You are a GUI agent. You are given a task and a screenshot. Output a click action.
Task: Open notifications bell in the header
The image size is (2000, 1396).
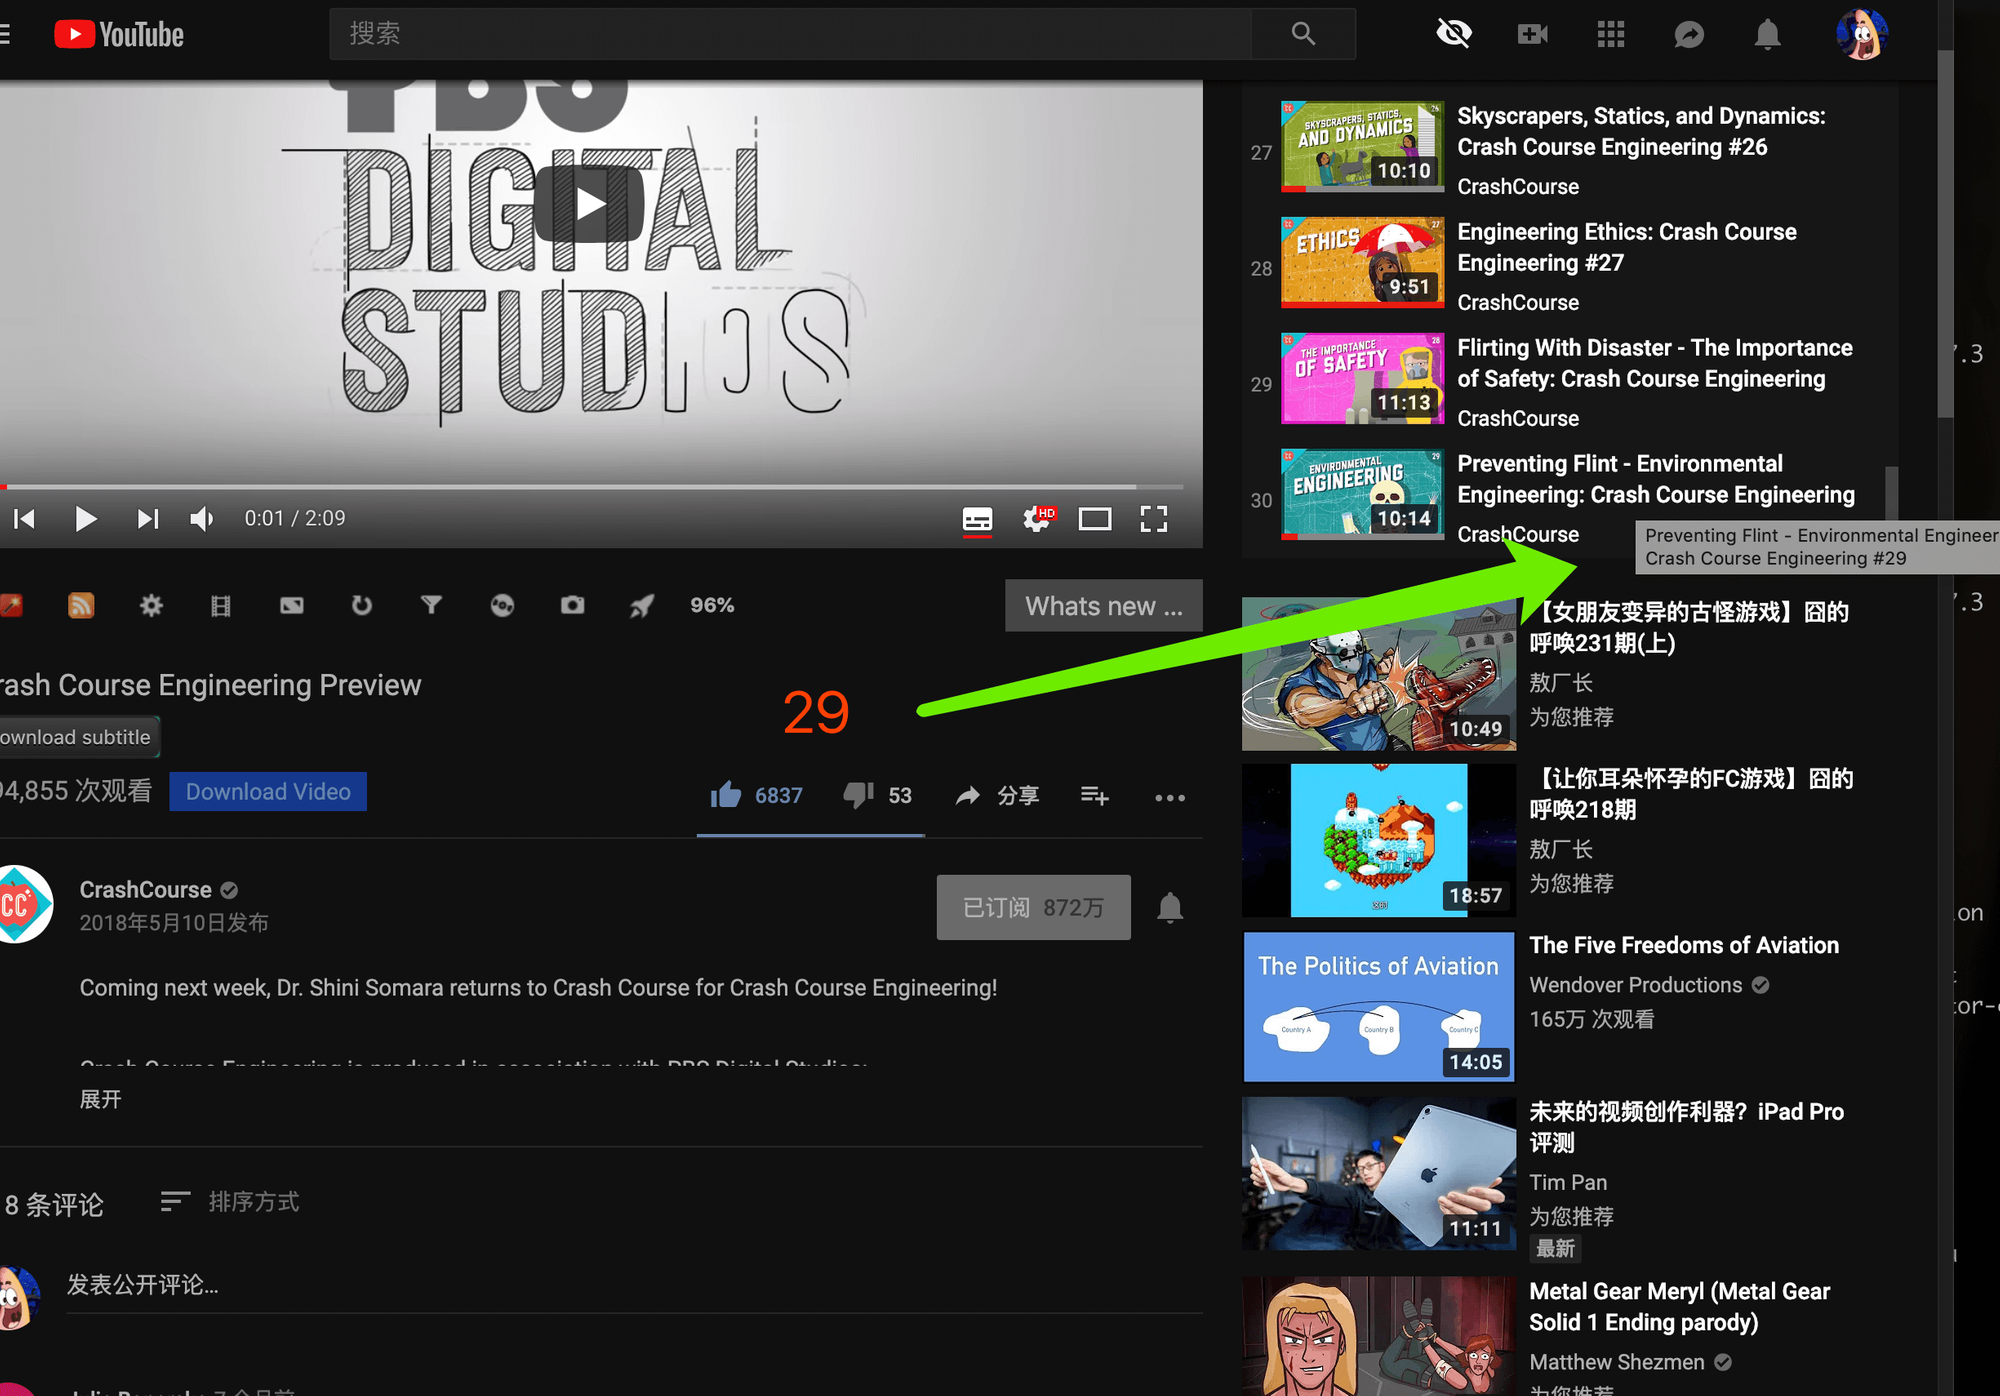[1767, 34]
